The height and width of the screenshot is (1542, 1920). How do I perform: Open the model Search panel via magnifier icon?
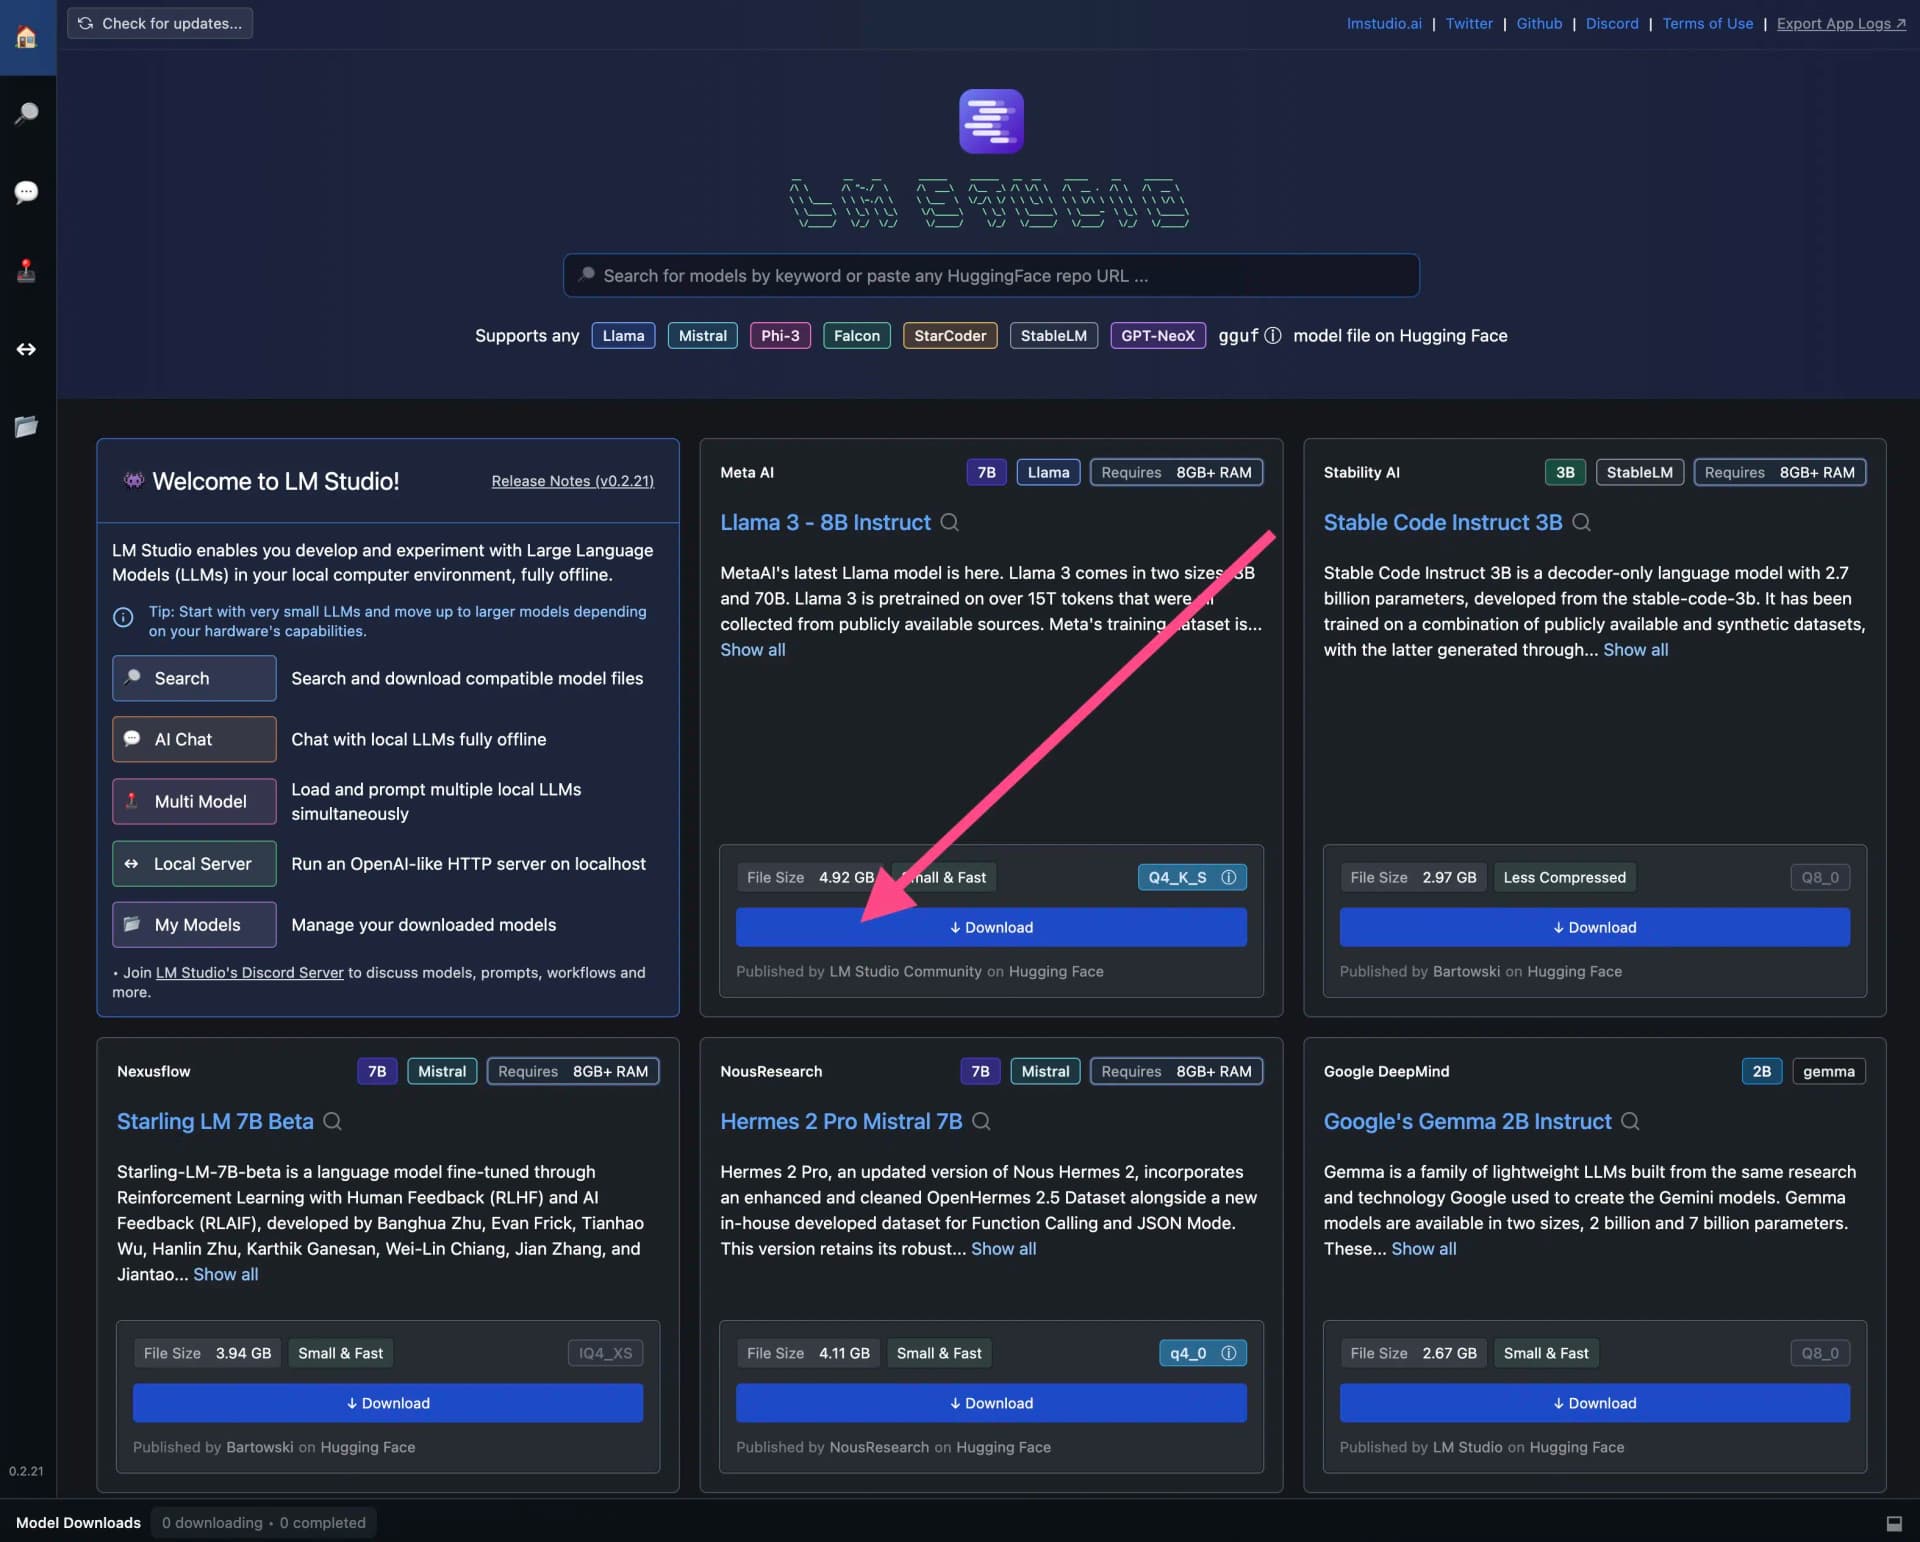click(x=27, y=114)
